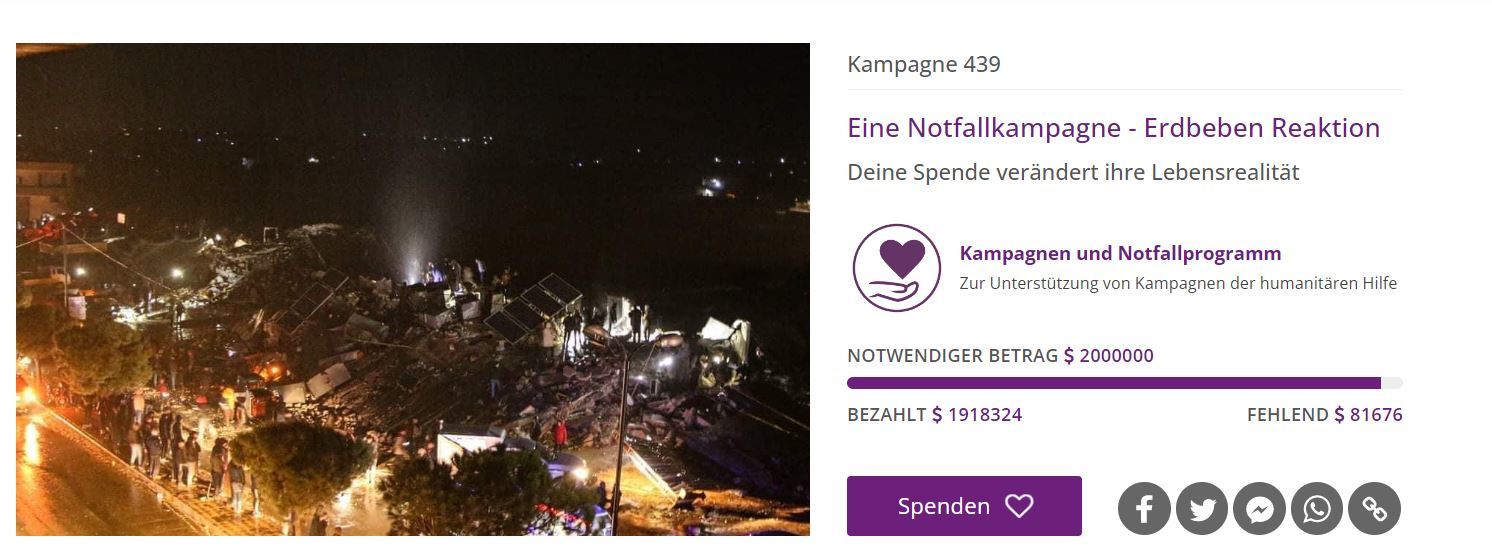Share via Messenger icon
Viewport: 1492px width, 558px height.
click(x=1260, y=509)
